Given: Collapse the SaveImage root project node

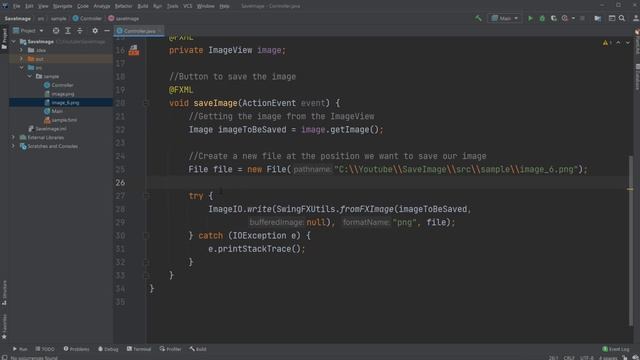Looking at the screenshot, I should [13, 42].
